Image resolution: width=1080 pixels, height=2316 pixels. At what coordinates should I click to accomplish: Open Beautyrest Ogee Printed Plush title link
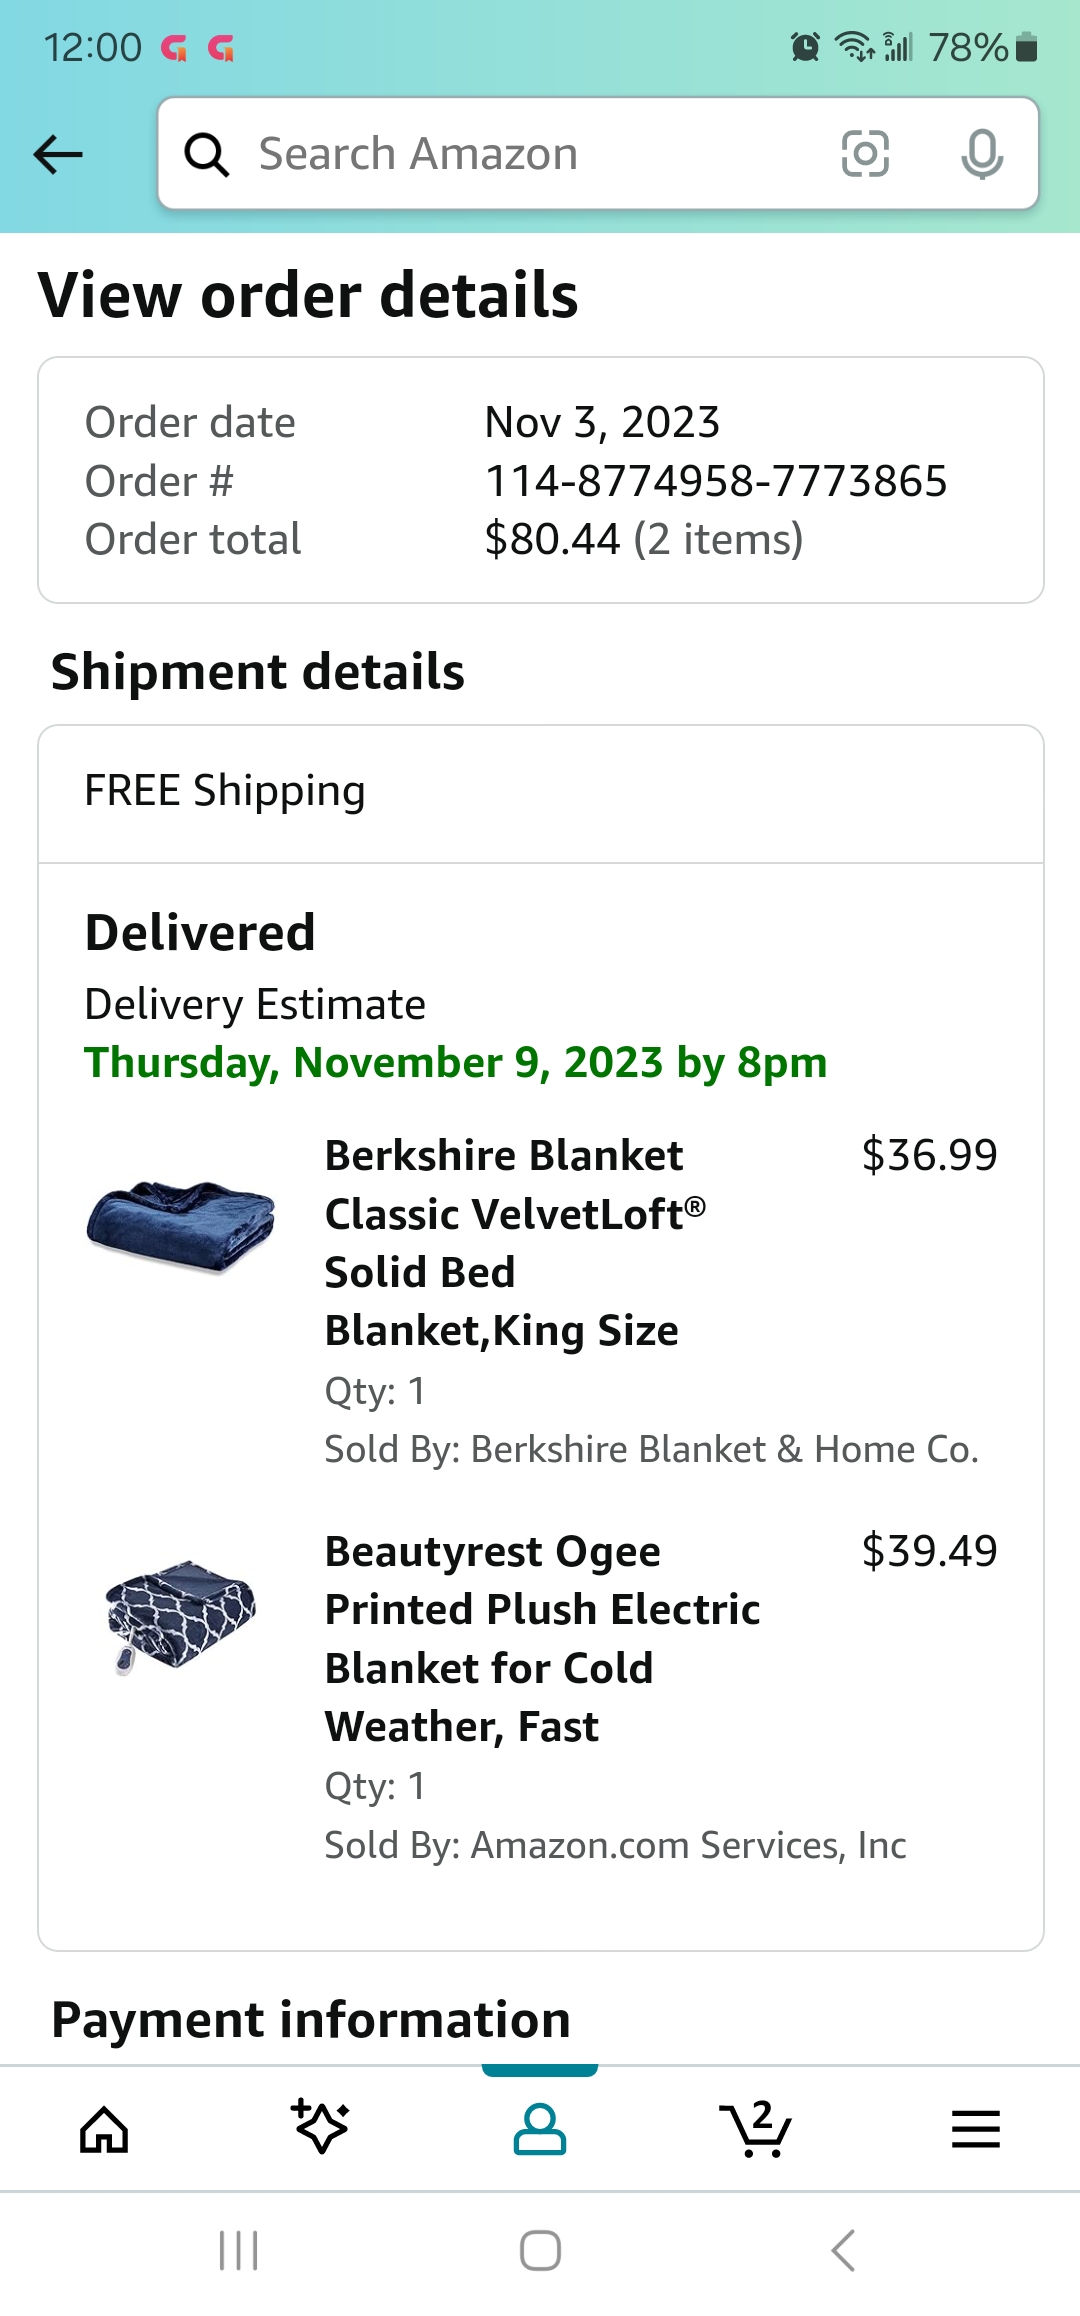(x=542, y=1639)
